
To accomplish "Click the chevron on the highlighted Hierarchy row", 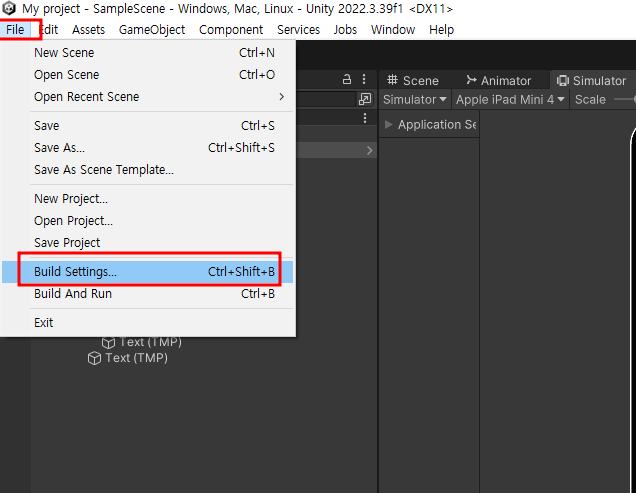I will coord(369,151).
